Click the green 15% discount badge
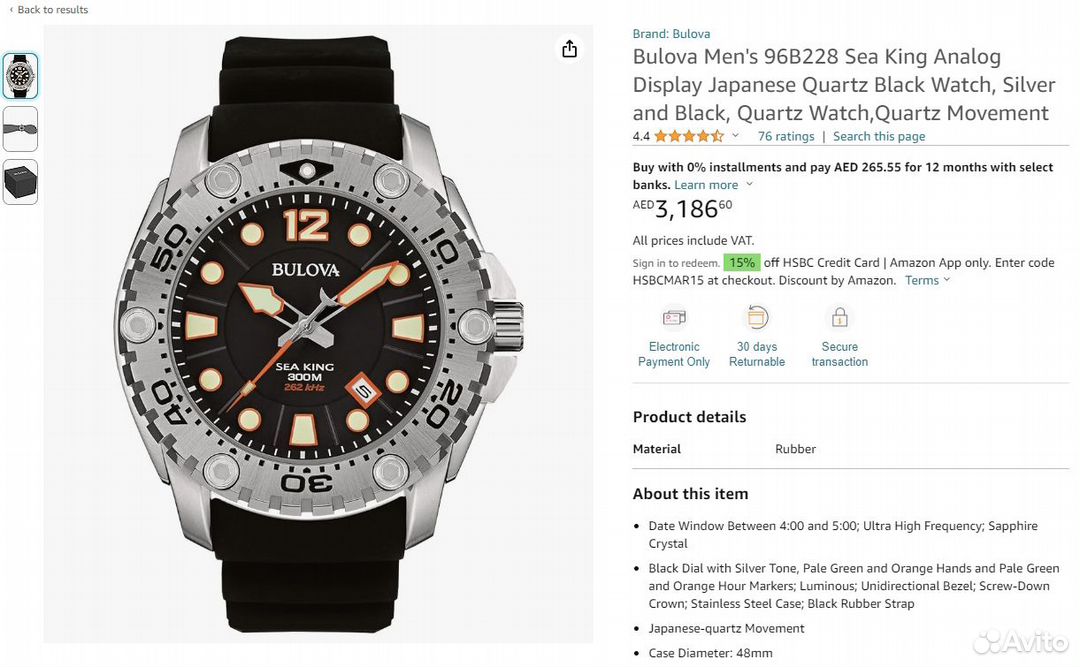This screenshot has height=667, width=1080. tap(741, 263)
